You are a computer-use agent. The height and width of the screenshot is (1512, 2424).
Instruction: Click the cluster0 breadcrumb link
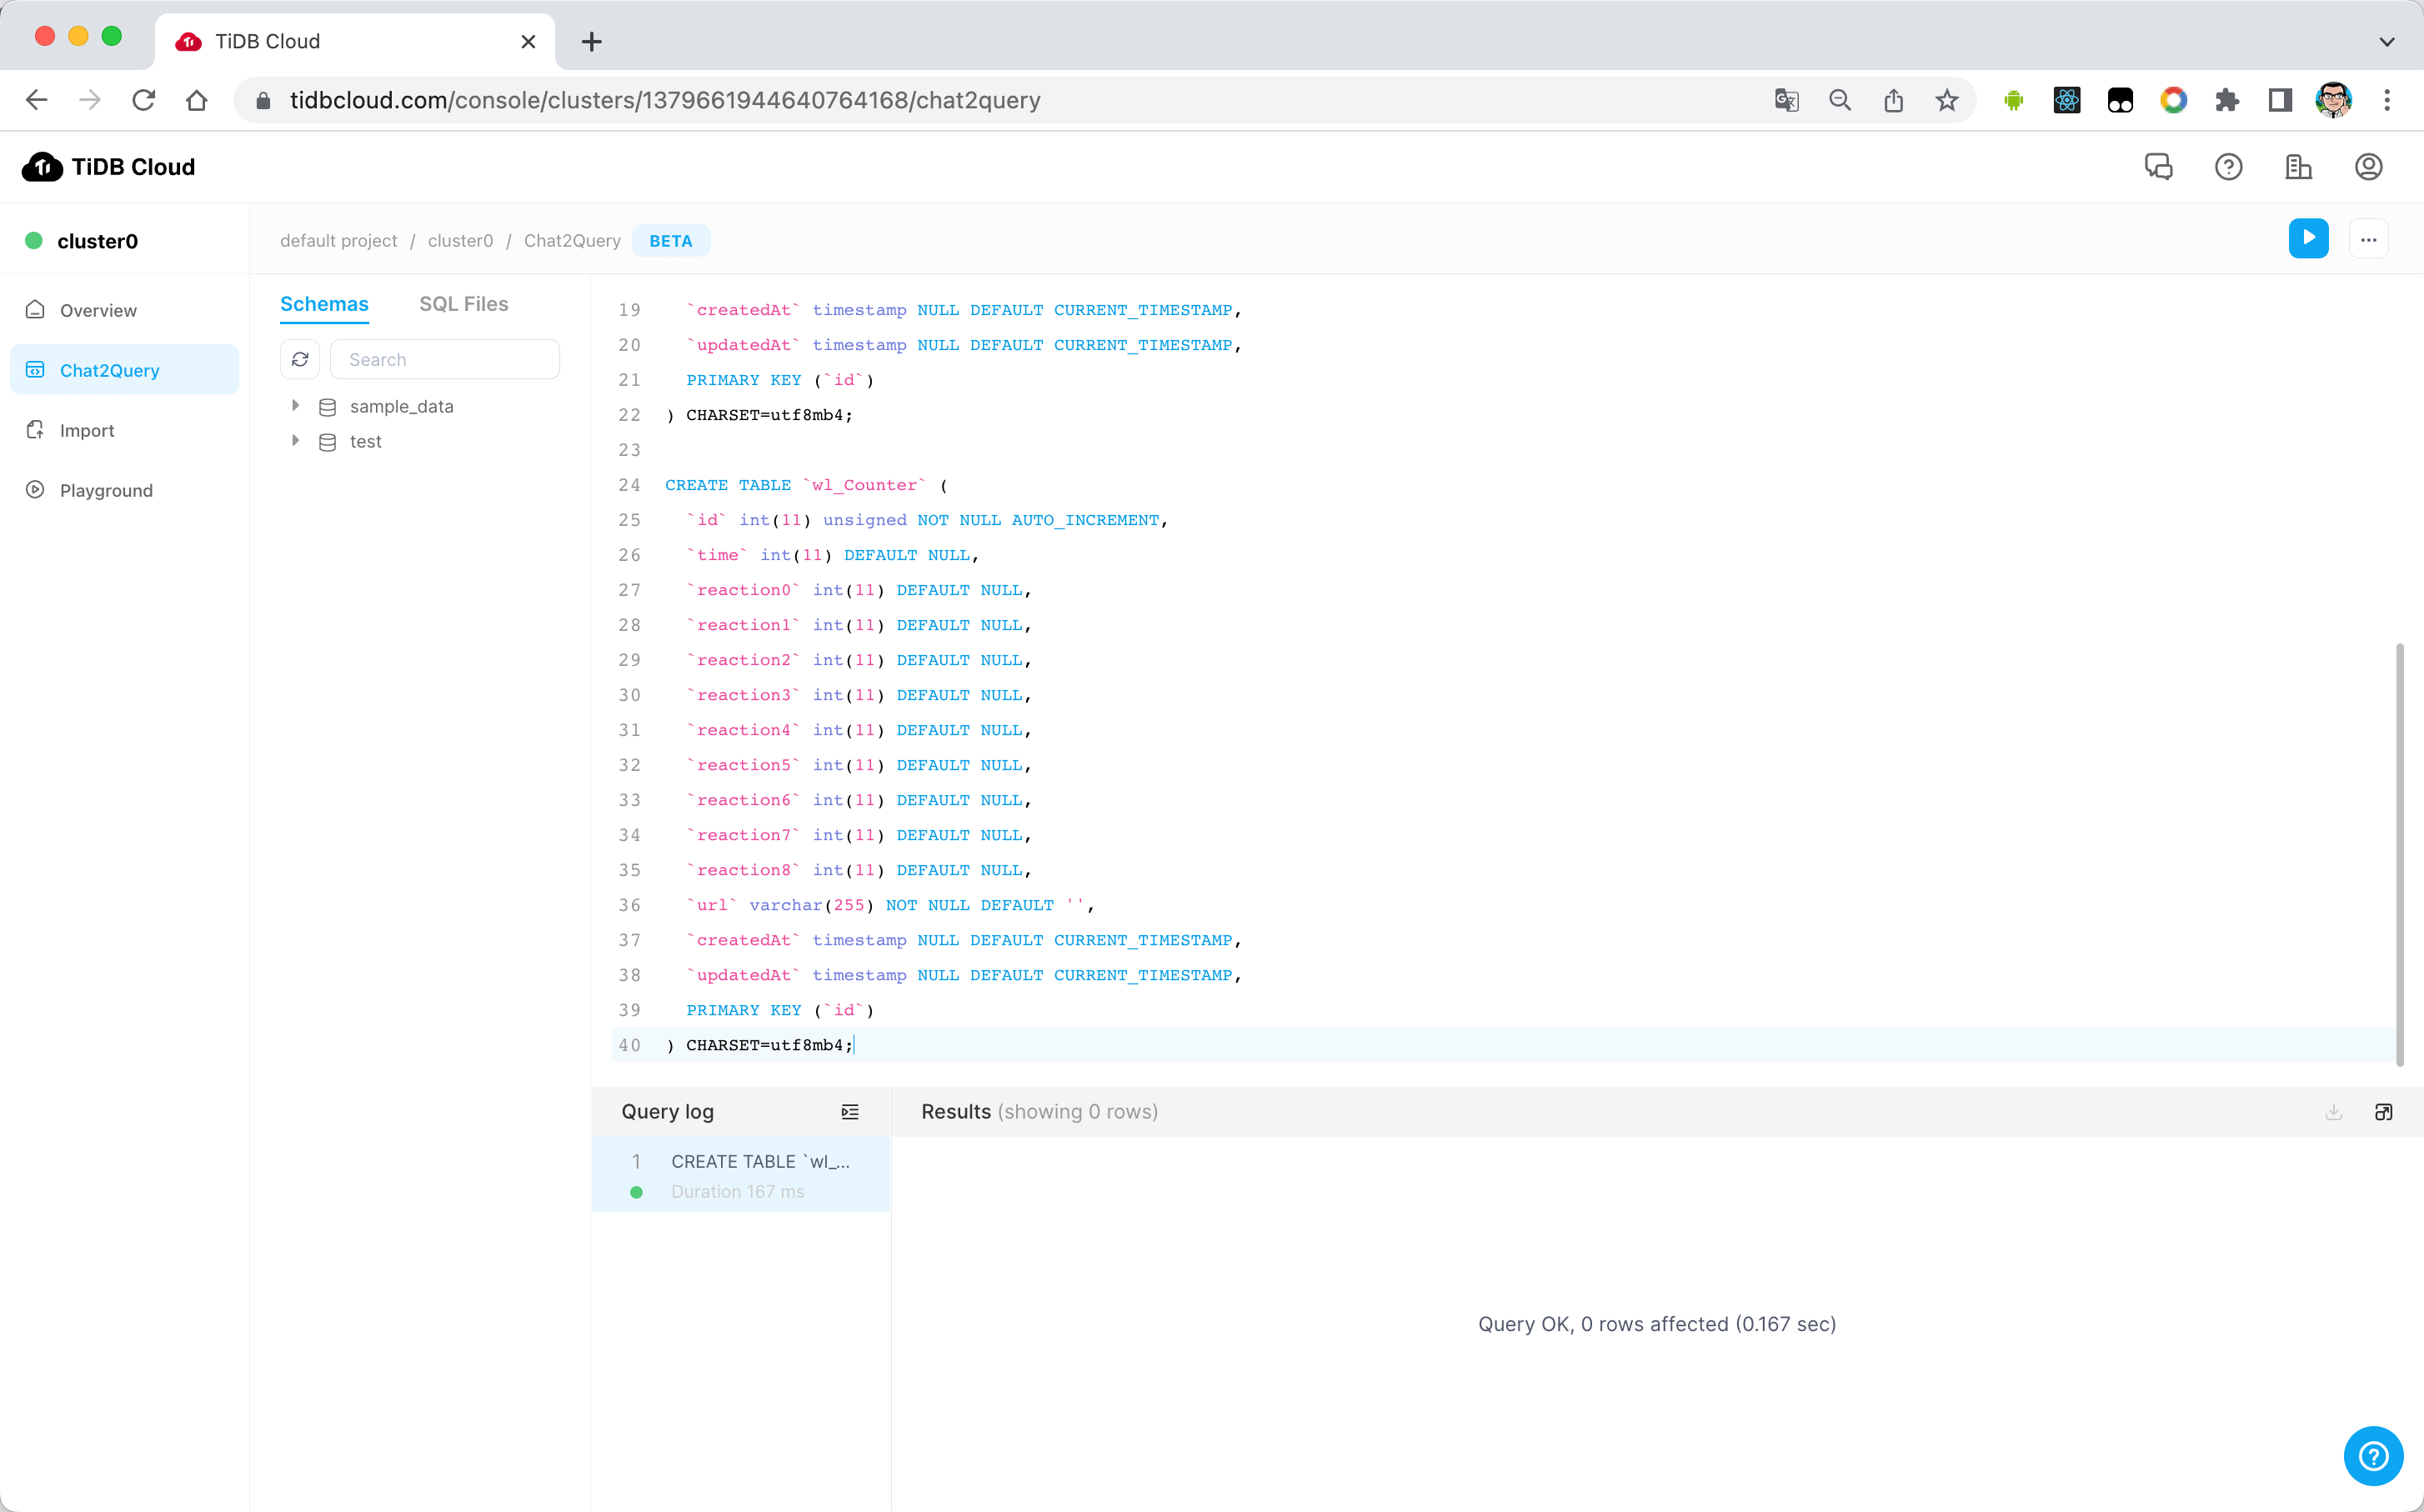click(460, 241)
